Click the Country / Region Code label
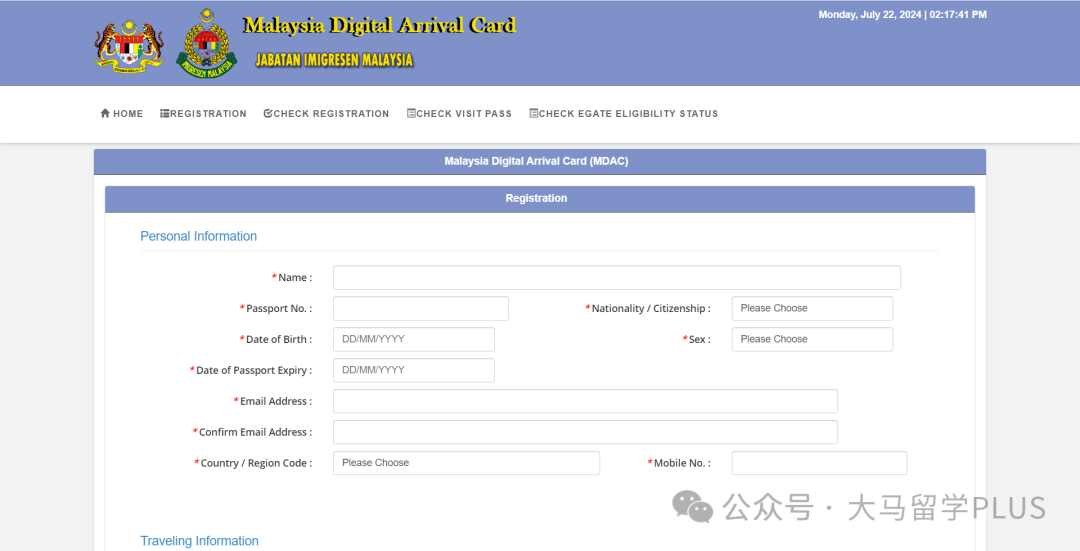The height and width of the screenshot is (551, 1080). coord(253,464)
